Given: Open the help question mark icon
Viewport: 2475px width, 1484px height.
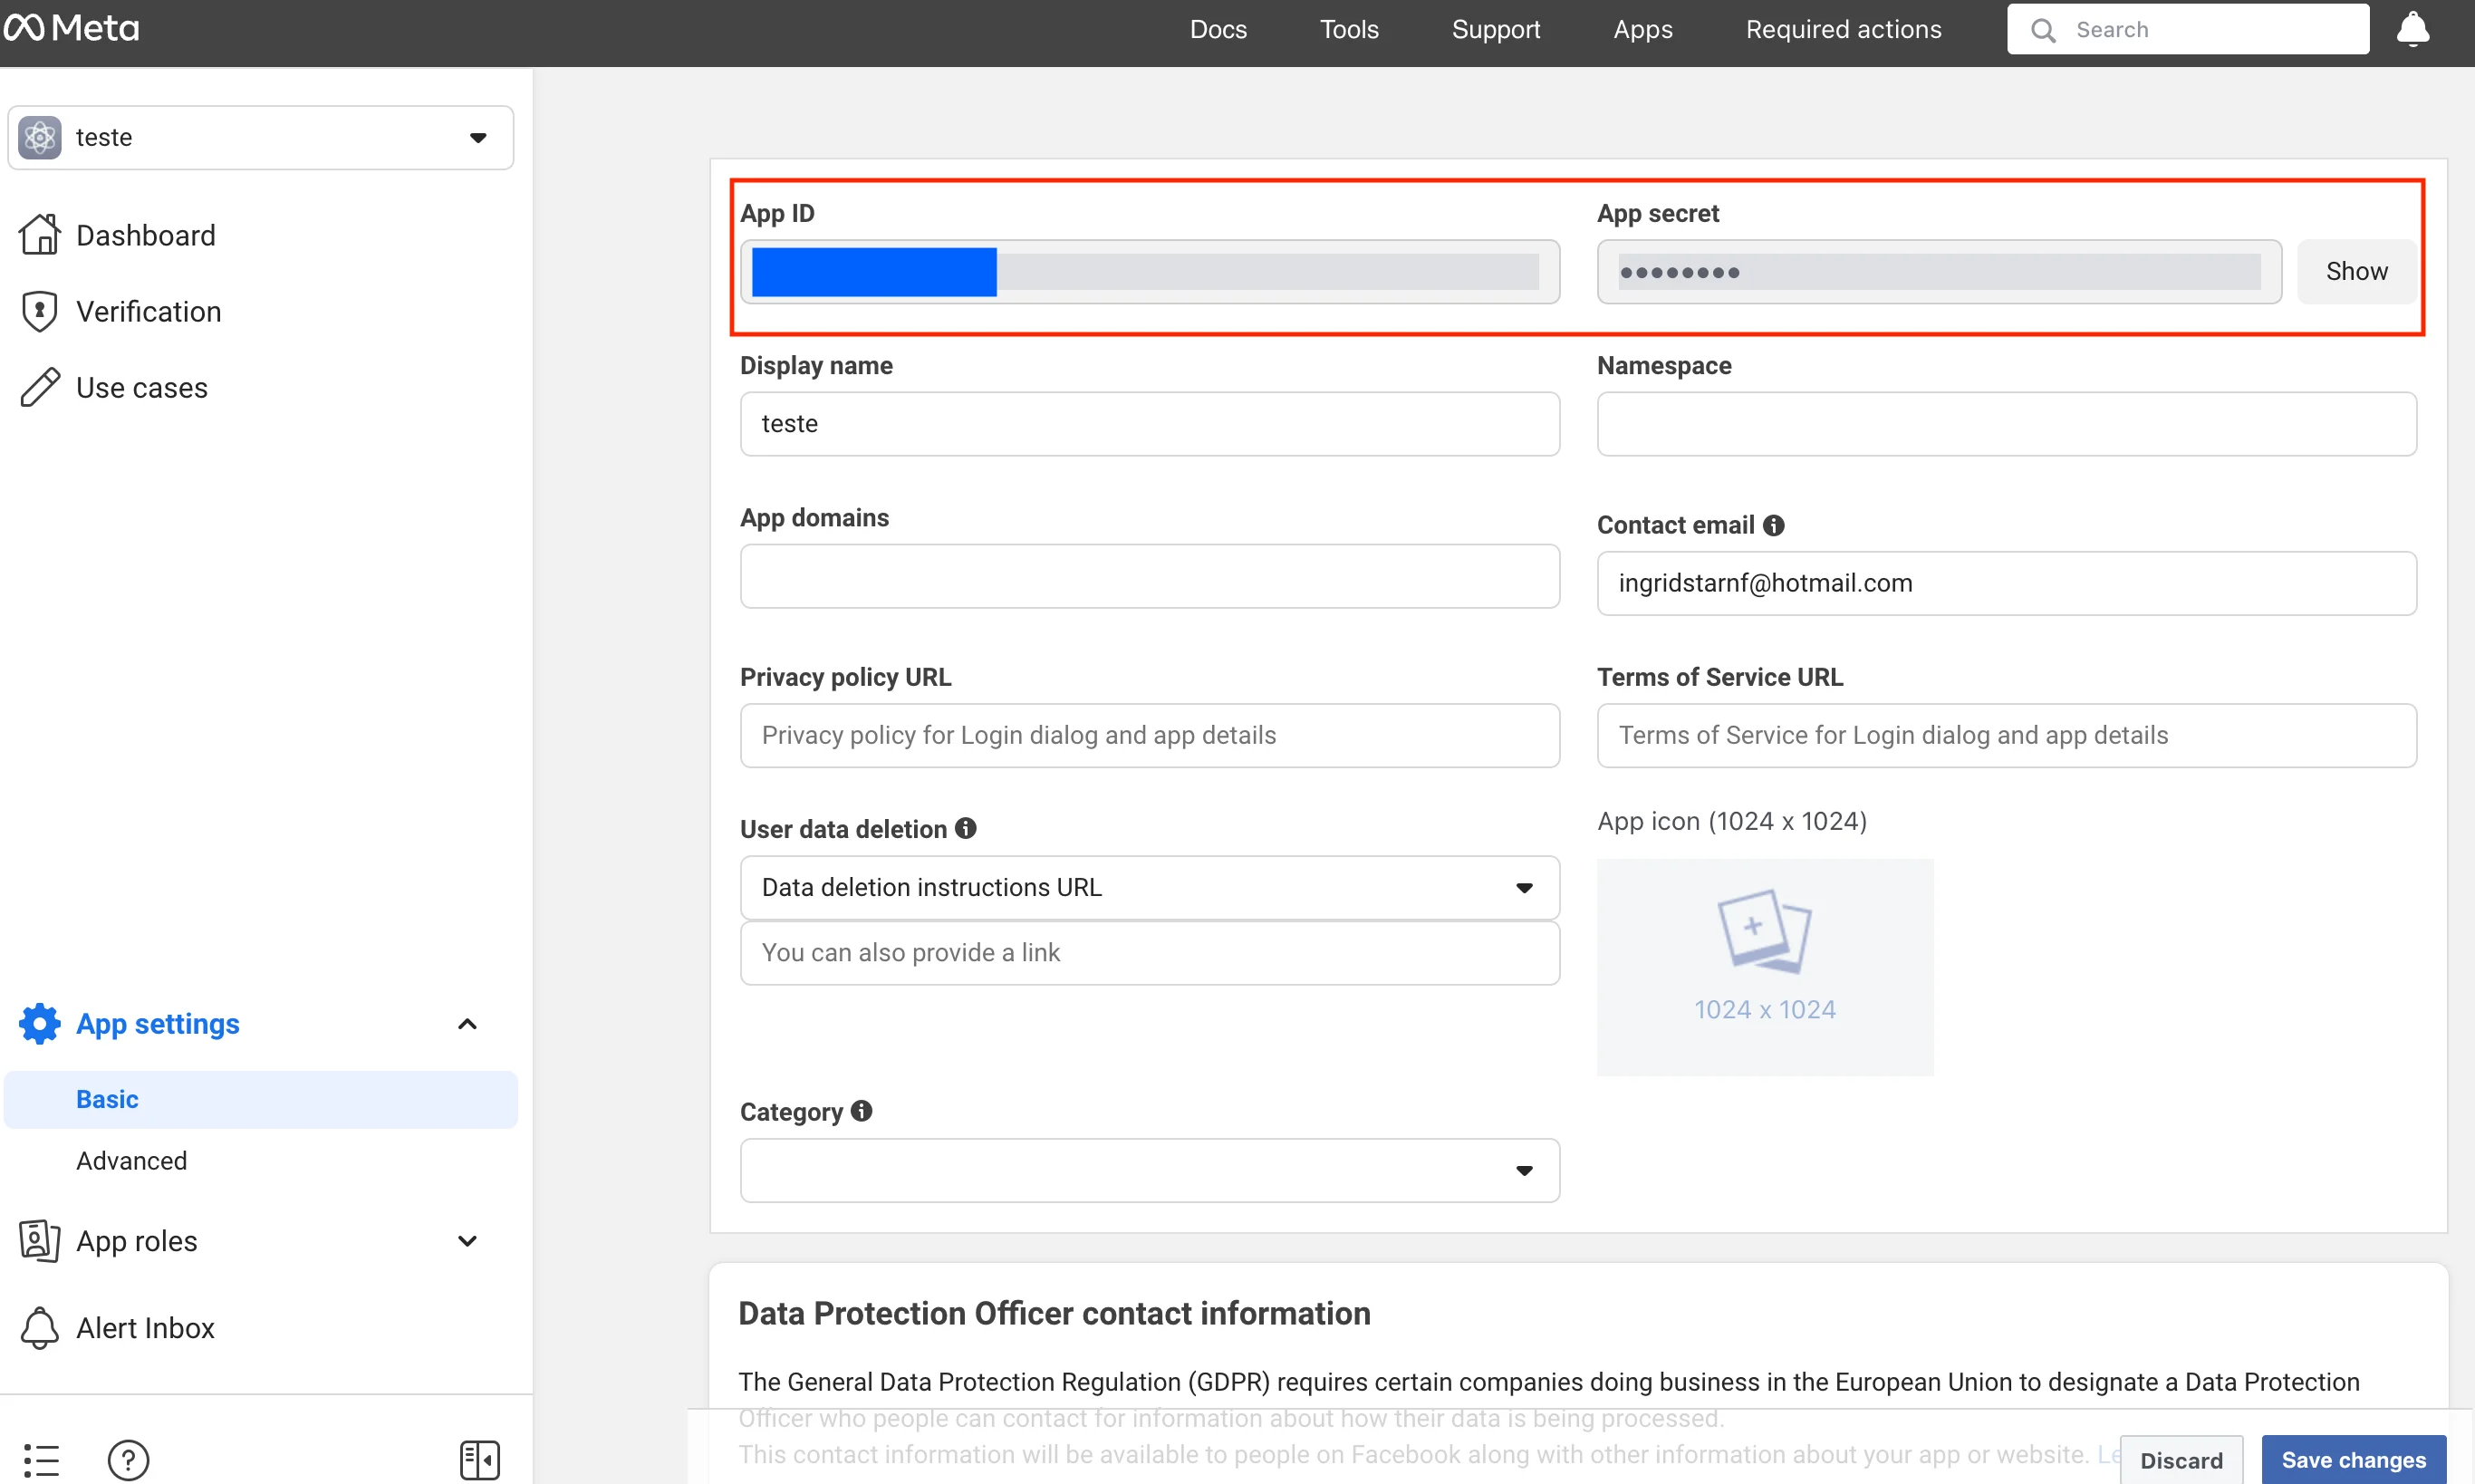Looking at the screenshot, I should [x=128, y=1460].
